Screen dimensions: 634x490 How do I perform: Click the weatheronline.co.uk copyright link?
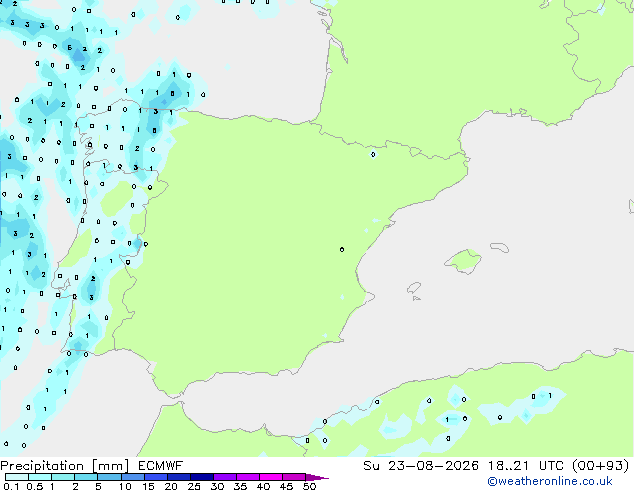point(549,481)
